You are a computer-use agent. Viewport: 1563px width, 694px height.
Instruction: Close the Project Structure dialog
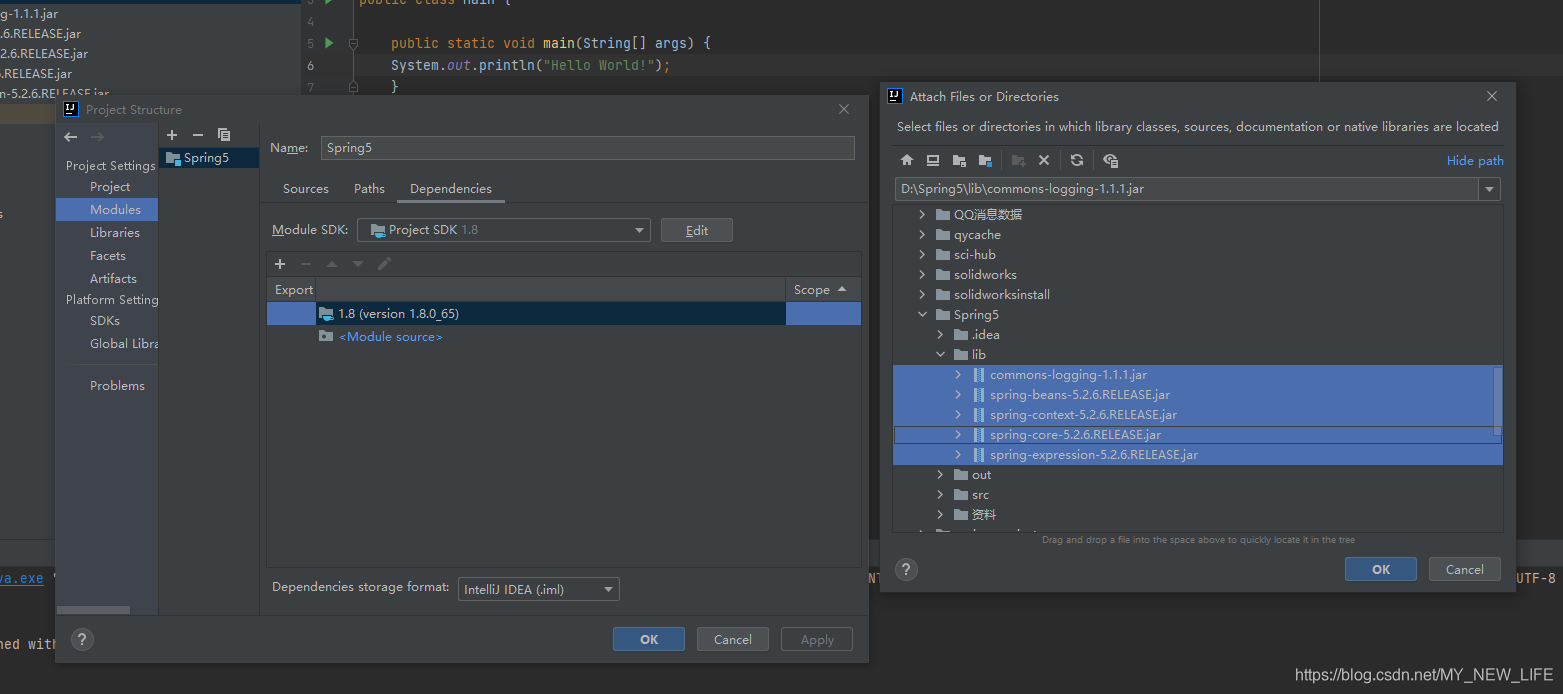click(844, 109)
